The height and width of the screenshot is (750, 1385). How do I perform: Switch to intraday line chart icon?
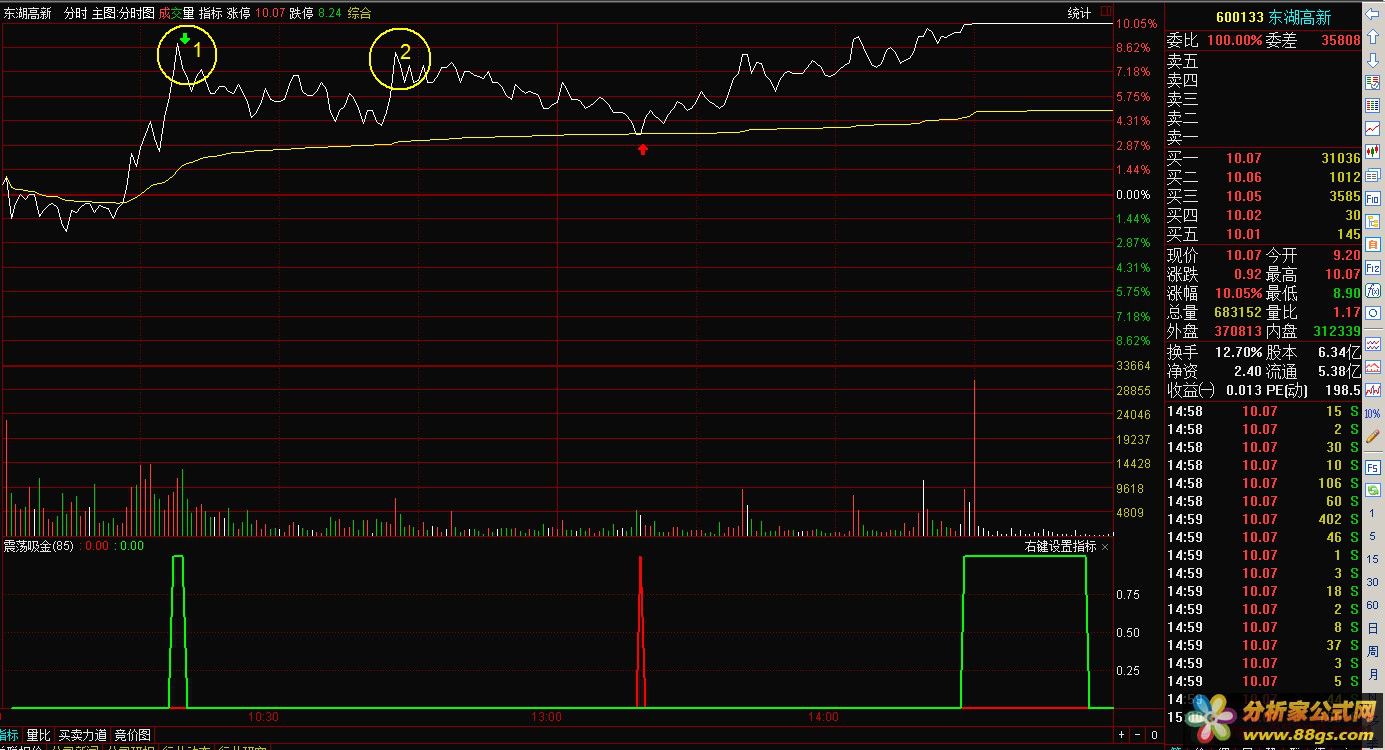pyautogui.click(x=1373, y=129)
